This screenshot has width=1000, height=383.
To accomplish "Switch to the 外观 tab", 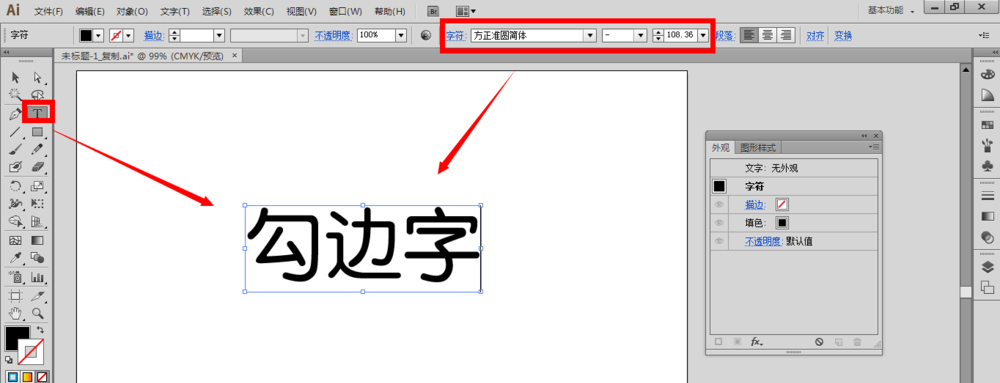I will click(x=721, y=148).
